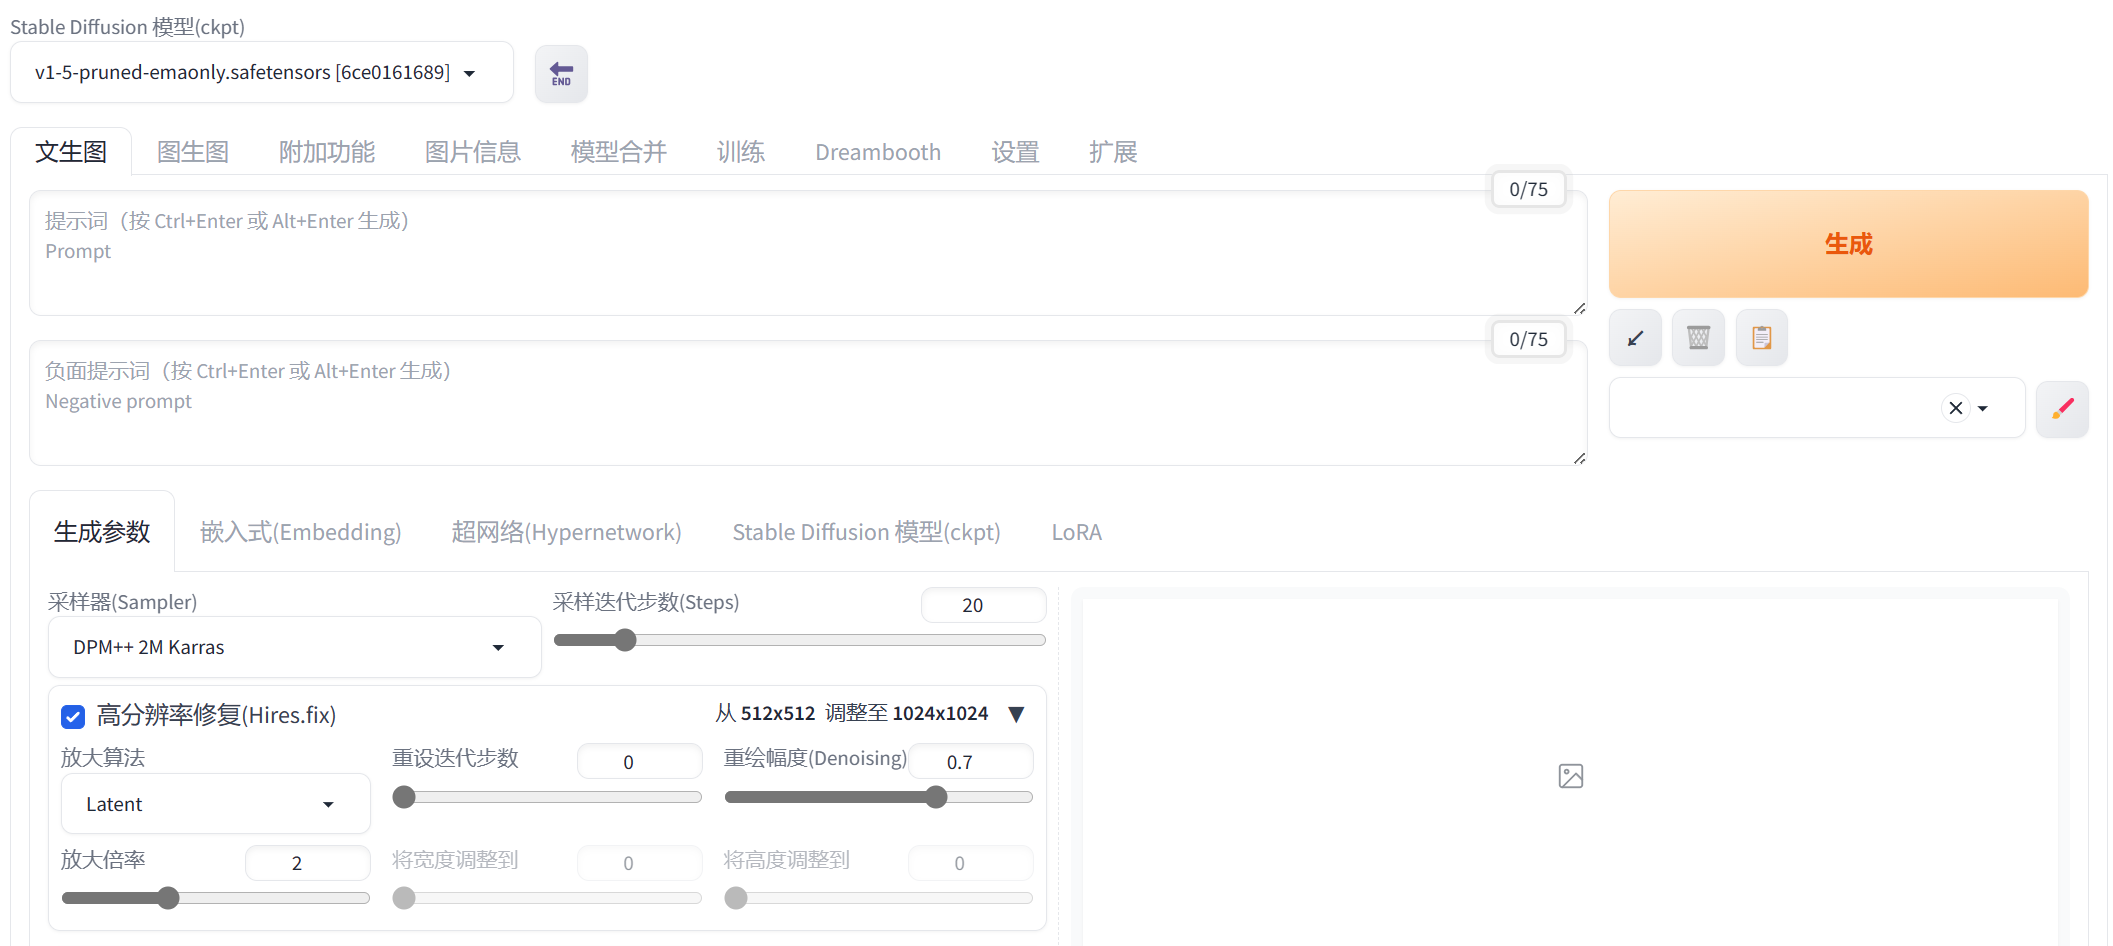The height and width of the screenshot is (946, 2113).
Task: Open the Dreambooth tab
Action: [878, 152]
